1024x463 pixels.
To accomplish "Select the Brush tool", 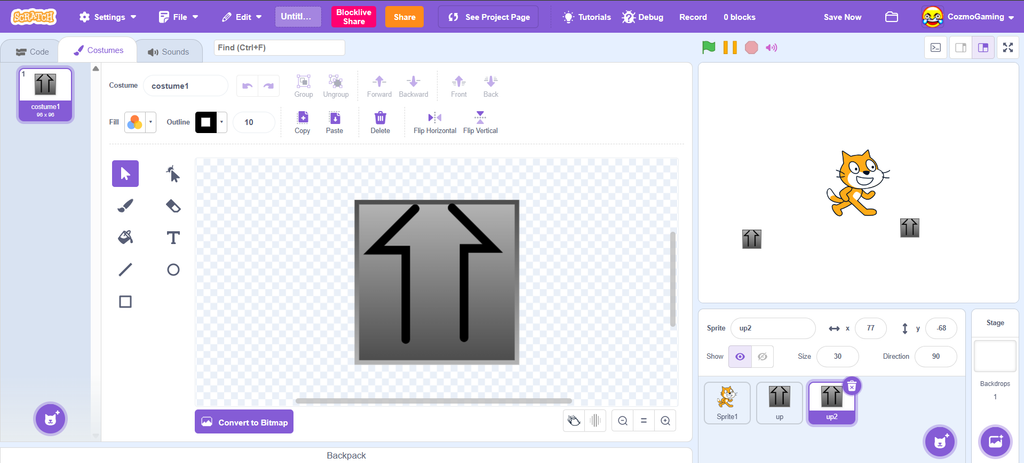I will (x=125, y=206).
